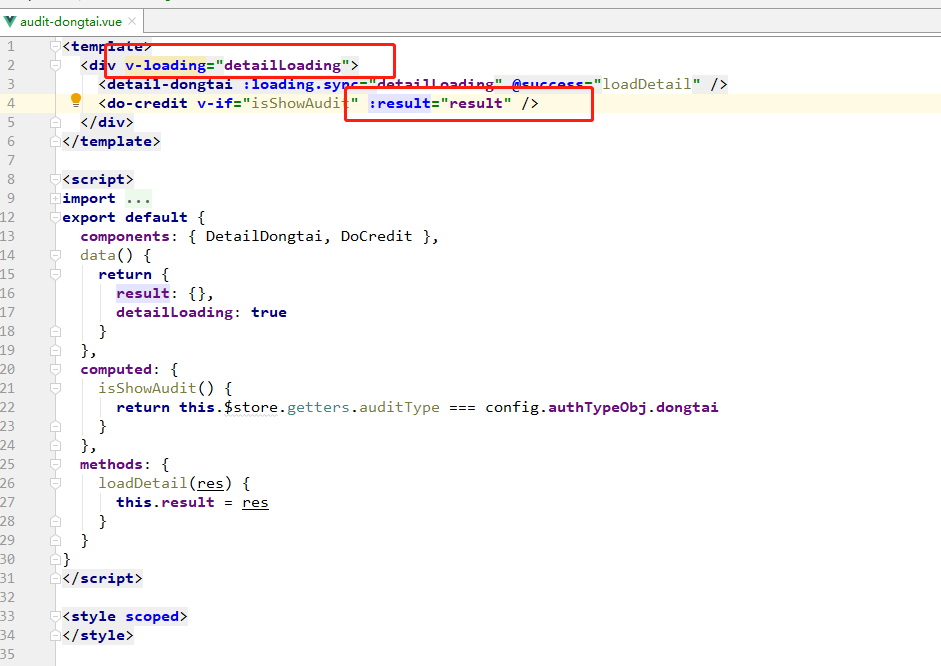The image size is (941, 666).
Task: Click auditType on line 22
Action: (399, 407)
